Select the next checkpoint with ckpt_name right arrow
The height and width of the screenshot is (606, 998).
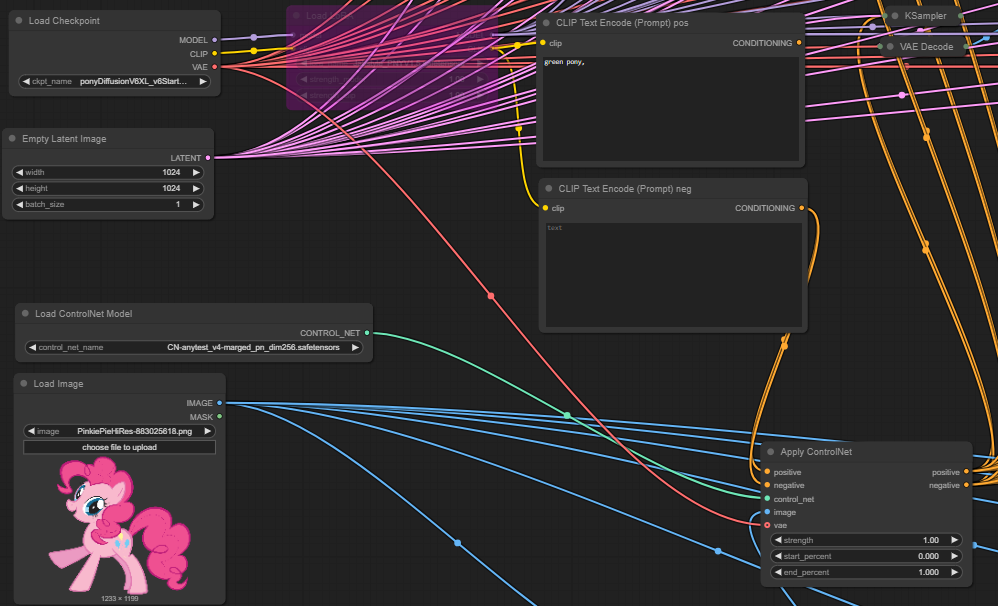pyautogui.click(x=203, y=81)
